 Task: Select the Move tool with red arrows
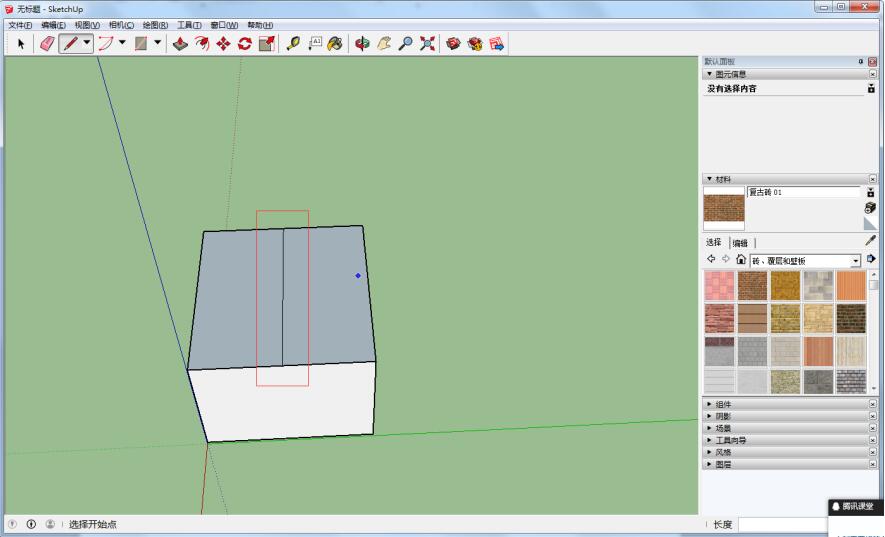[x=223, y=43]
